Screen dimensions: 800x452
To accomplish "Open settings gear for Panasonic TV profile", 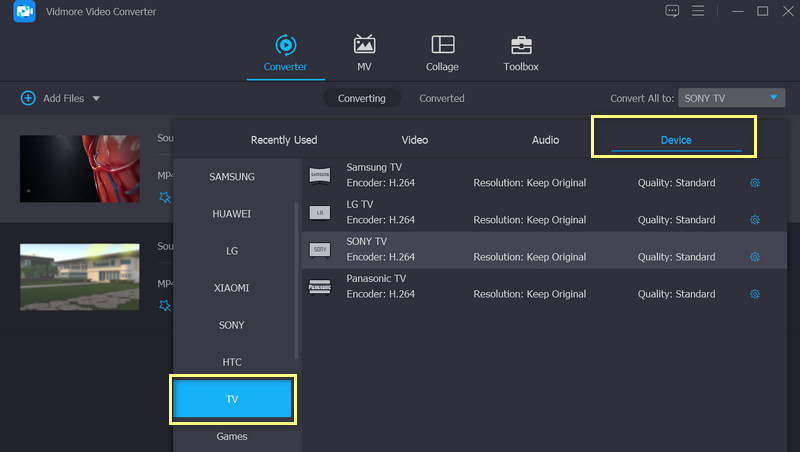I will click(755, 294).
